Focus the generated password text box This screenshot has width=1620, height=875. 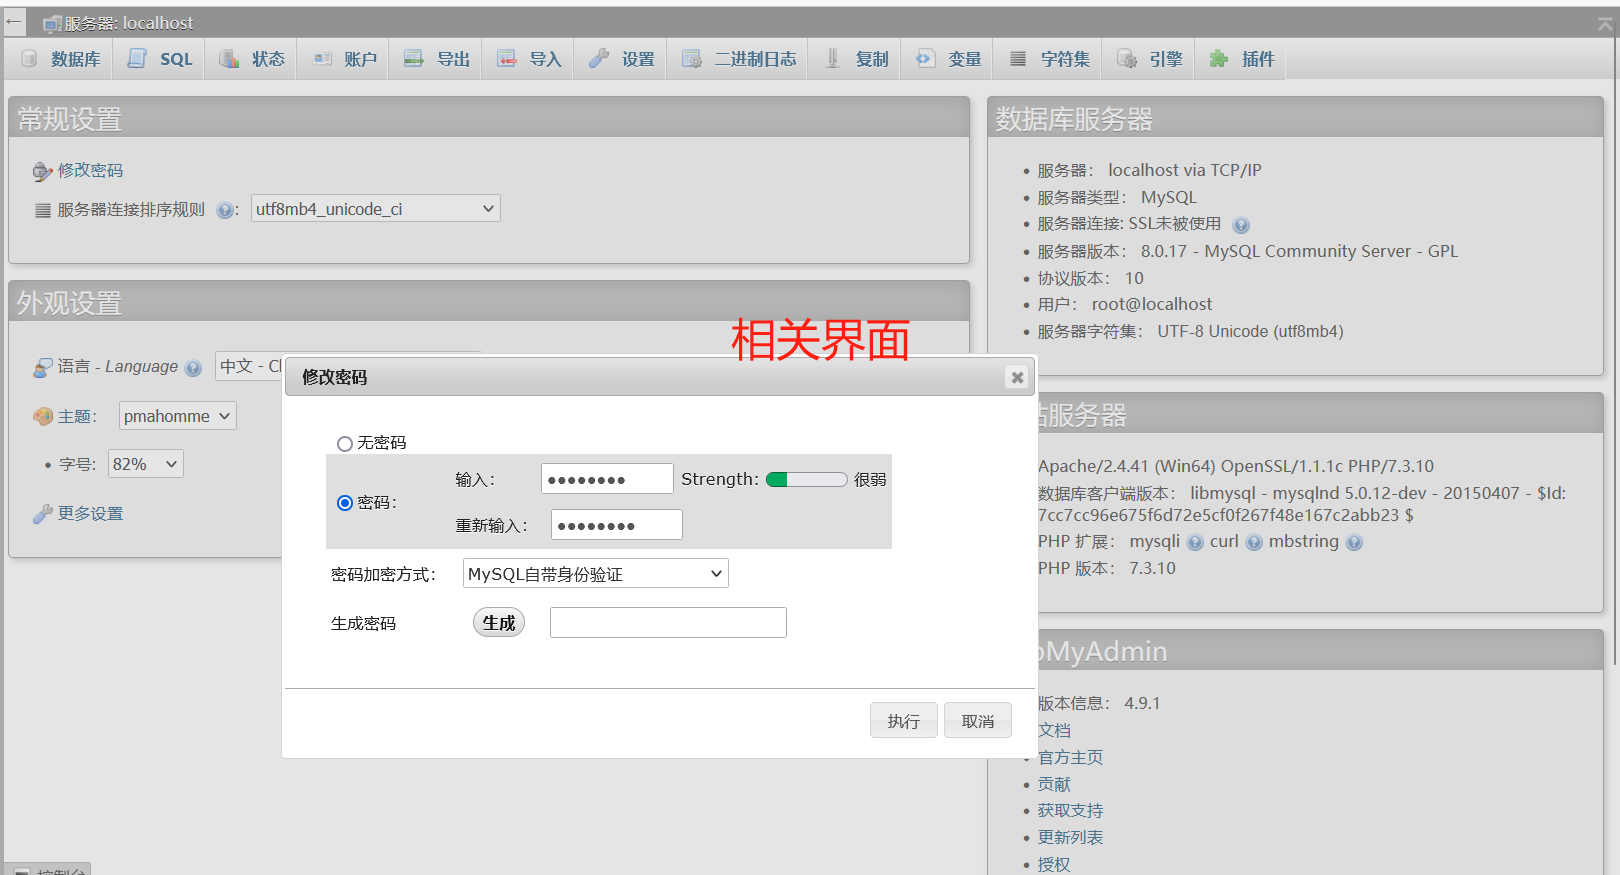668,623
